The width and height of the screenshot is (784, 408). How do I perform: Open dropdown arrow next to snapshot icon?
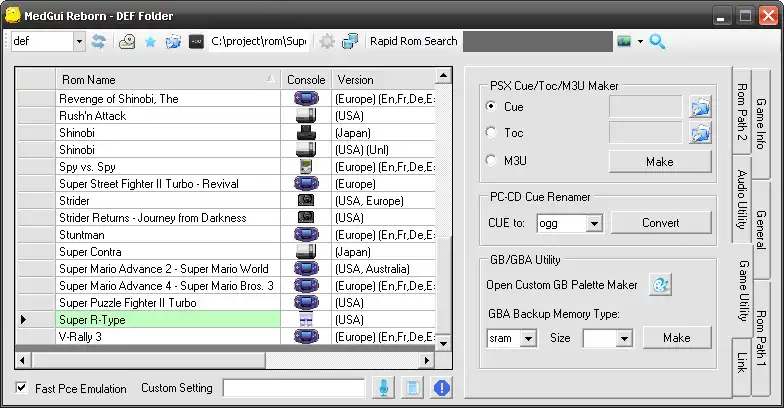click(x=640, y=42)
